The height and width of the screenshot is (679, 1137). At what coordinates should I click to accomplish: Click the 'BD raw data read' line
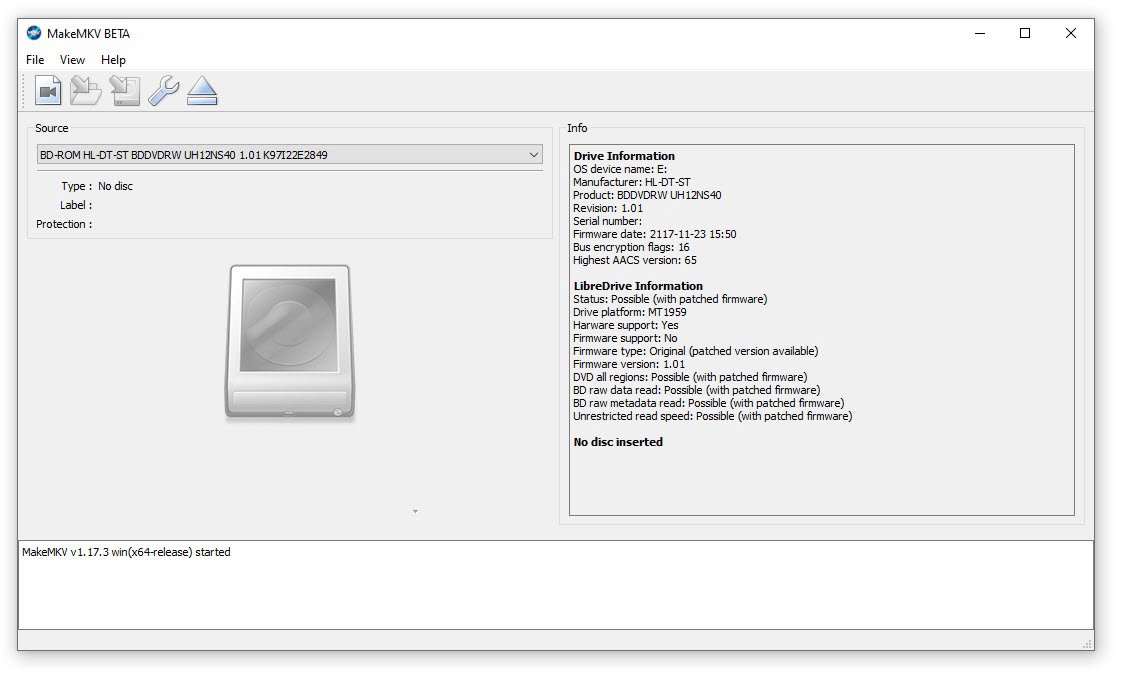[697, 390]
